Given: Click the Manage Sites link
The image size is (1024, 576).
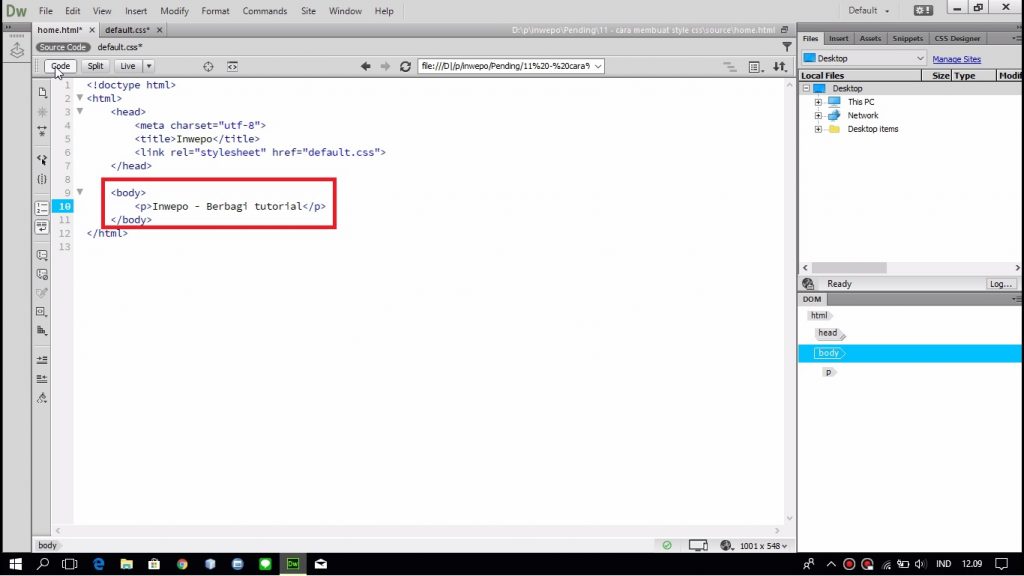Looking at the screenshot, I should 956,59.
